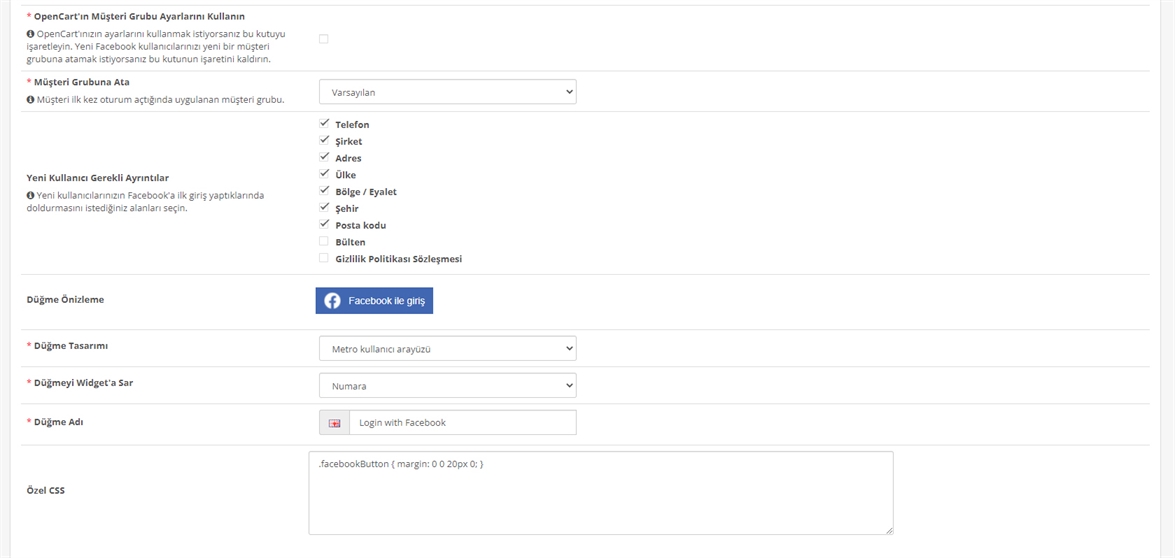
Task: Click info icon under Müşteri Grubuna Ata
Action: tap(31, 100)
